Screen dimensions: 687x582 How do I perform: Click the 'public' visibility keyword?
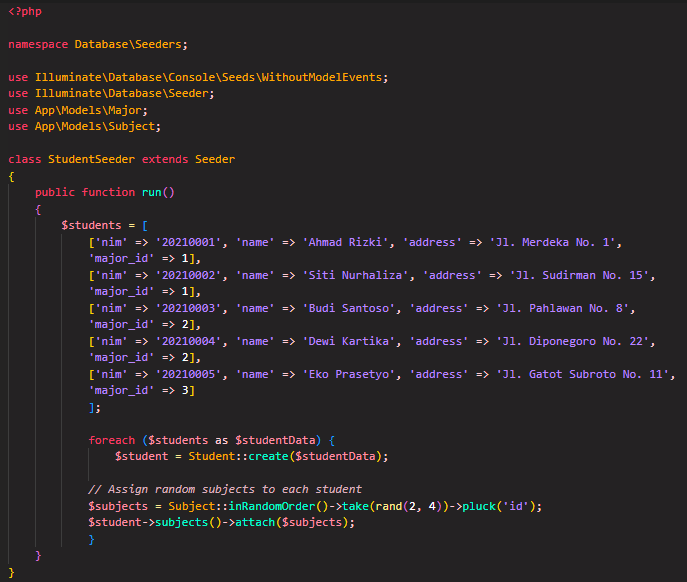click(55, 192)
